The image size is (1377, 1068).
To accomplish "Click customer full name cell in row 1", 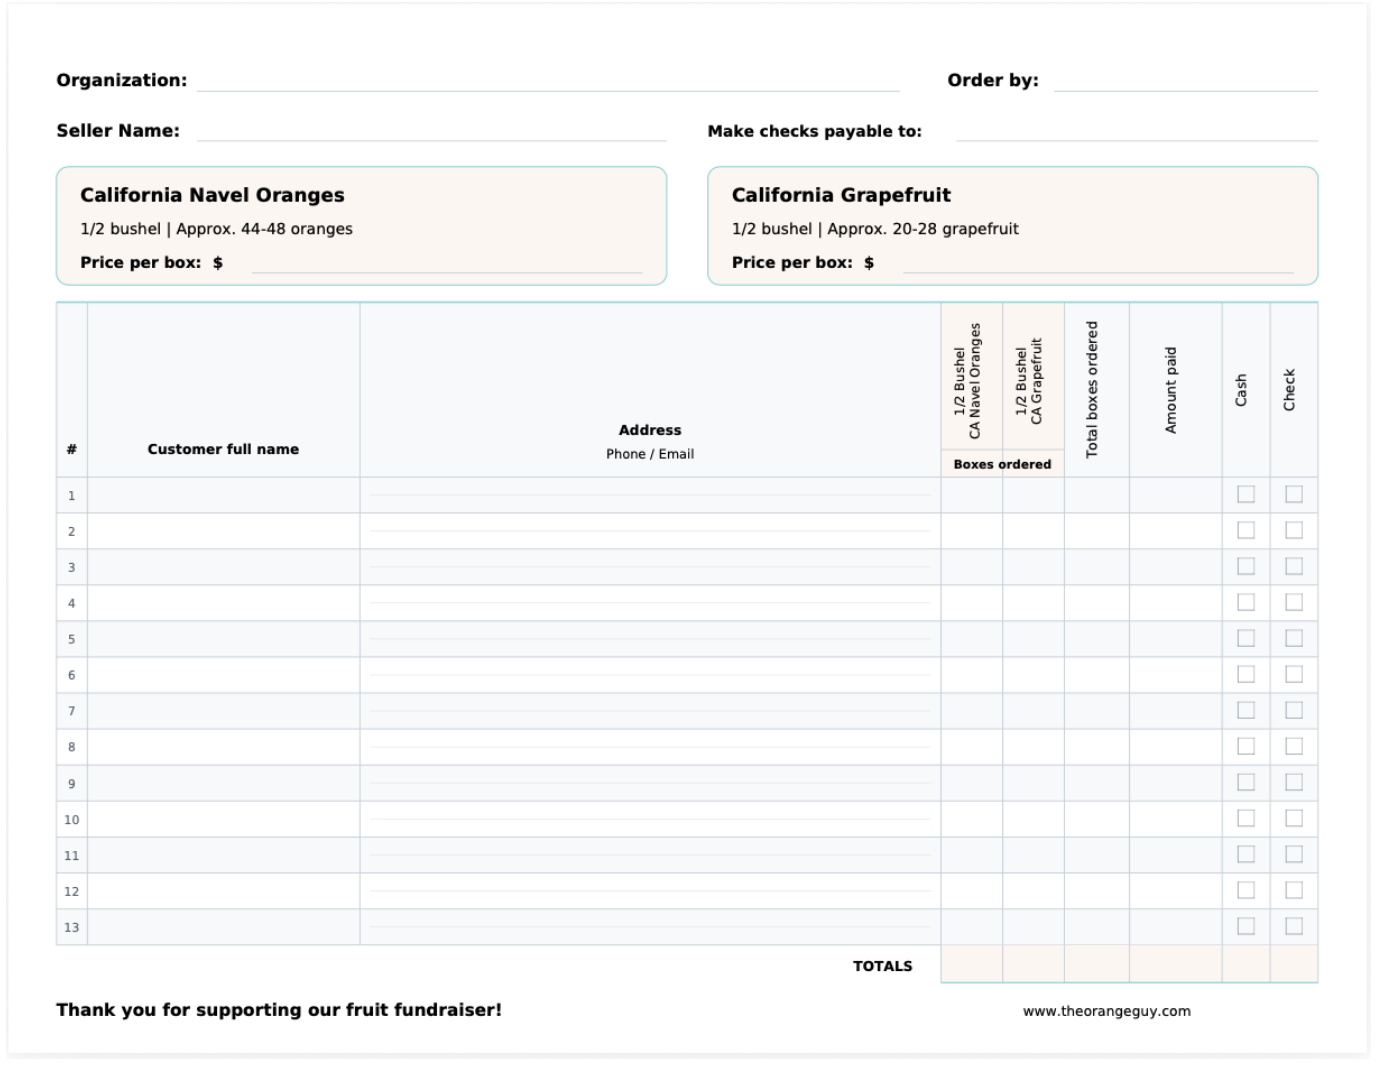I will pos(224,495).
